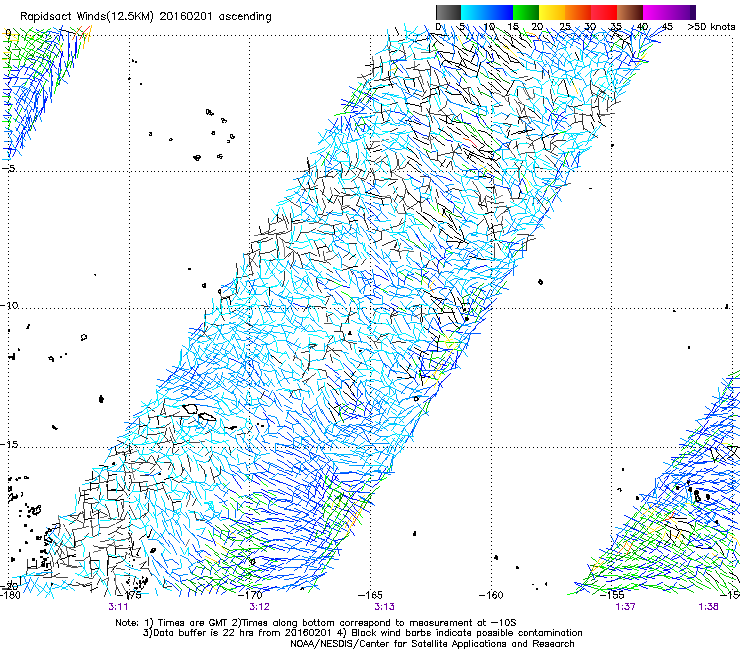Click the title 'Rapidscat Winds(12.5KM) 20160201 ascending'
This screenshot has width=740, height=650.
[146, 17]
